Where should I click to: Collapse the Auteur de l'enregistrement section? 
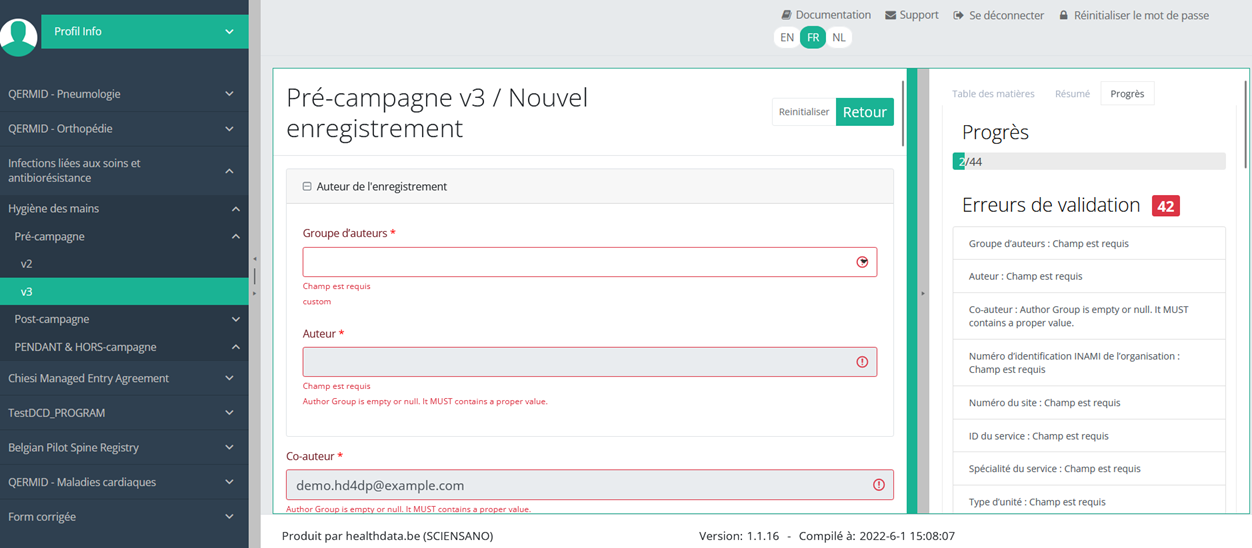click(x=307, y=187)
